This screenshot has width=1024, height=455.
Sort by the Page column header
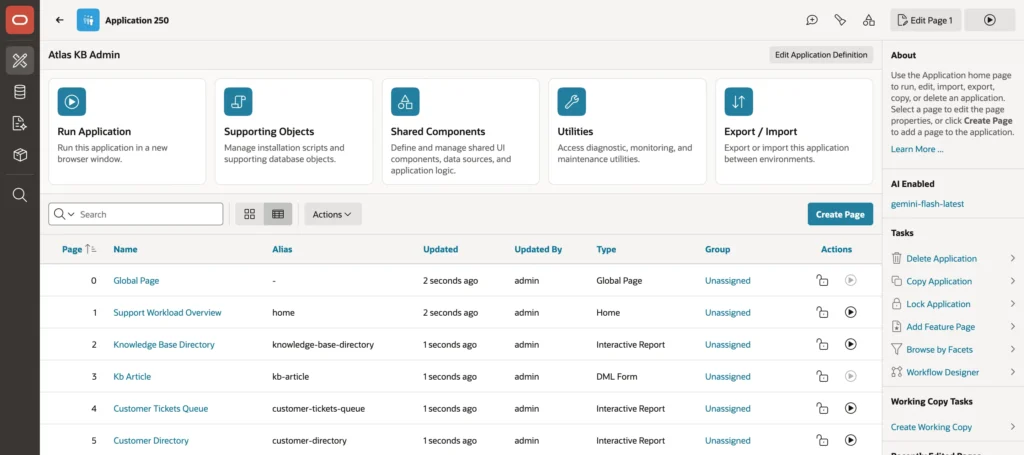click(72, 249)
